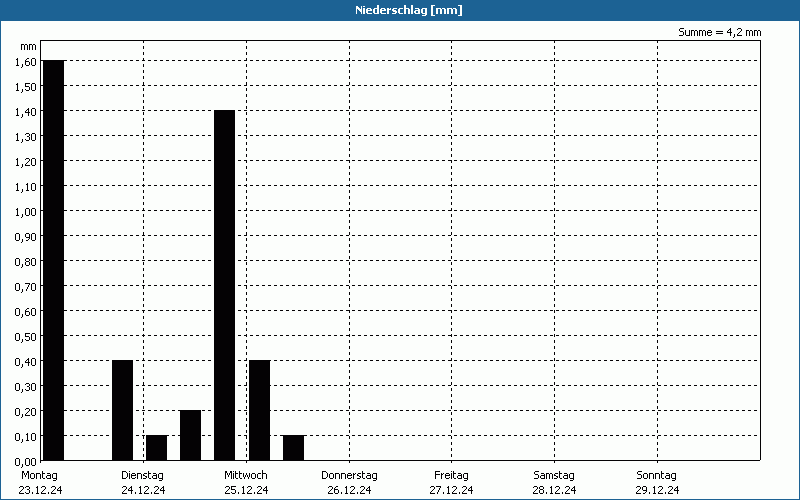The width and height of the screenshot is (800, 500).
Task: Click the 0,40 y-axis value
Action: pyautogui.click(x=26, y=362)
